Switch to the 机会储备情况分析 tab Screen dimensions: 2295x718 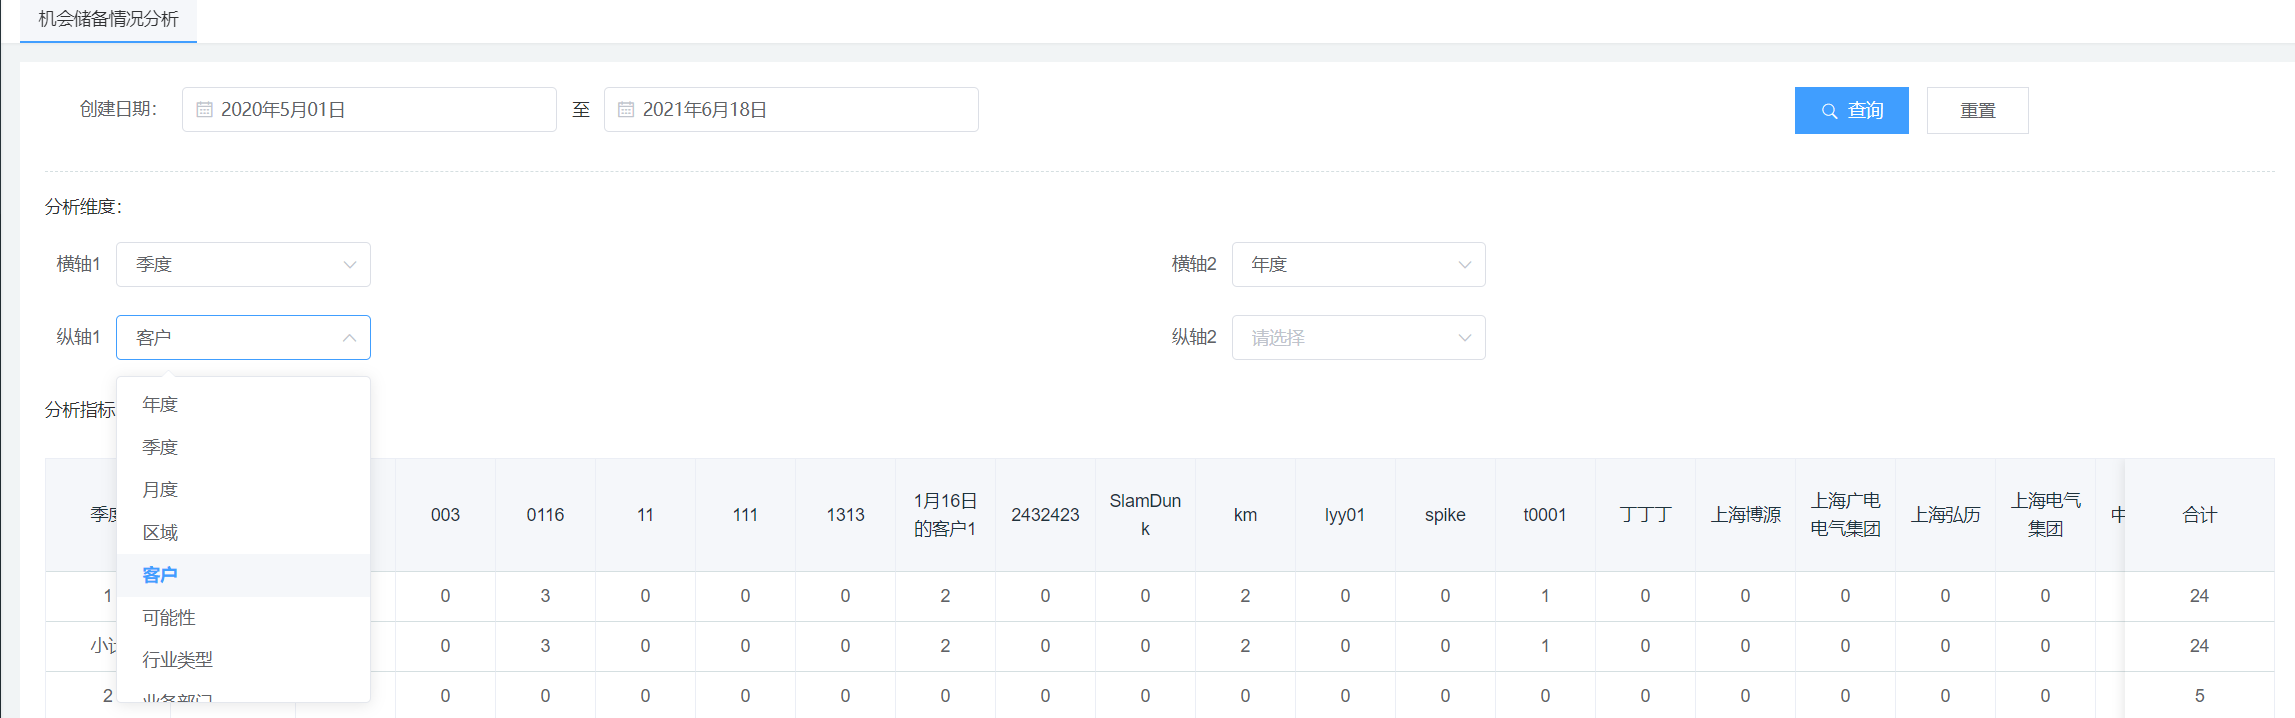pyautogui.click(x=108, y=19)
